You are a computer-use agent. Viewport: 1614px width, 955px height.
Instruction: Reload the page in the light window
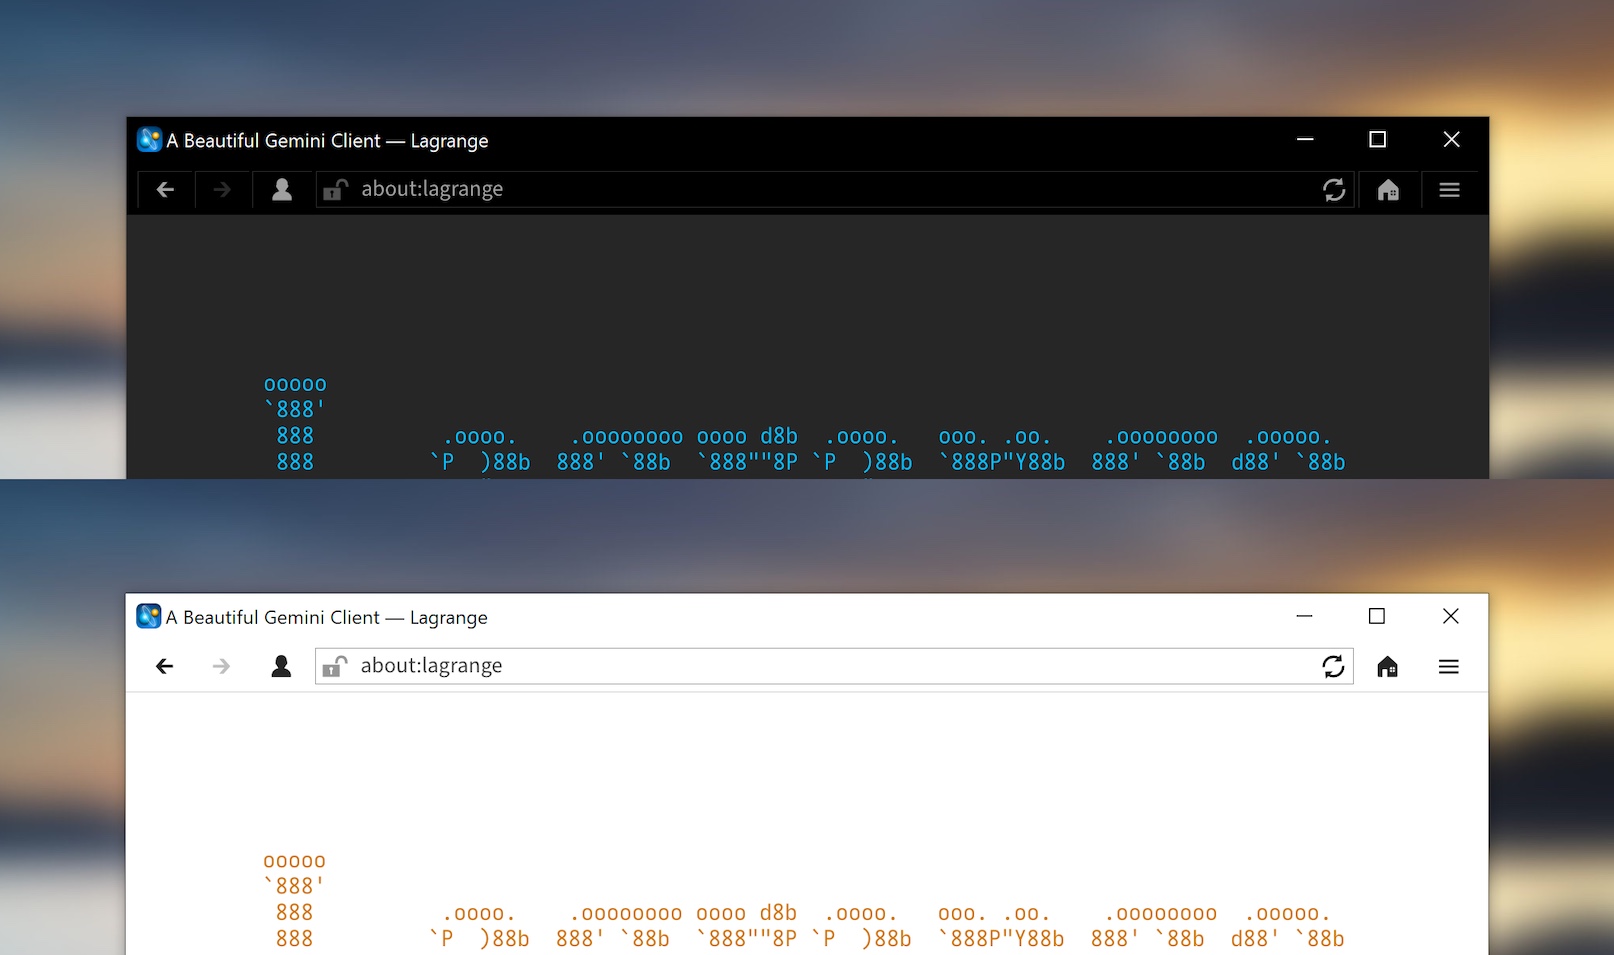(1333, 667)
